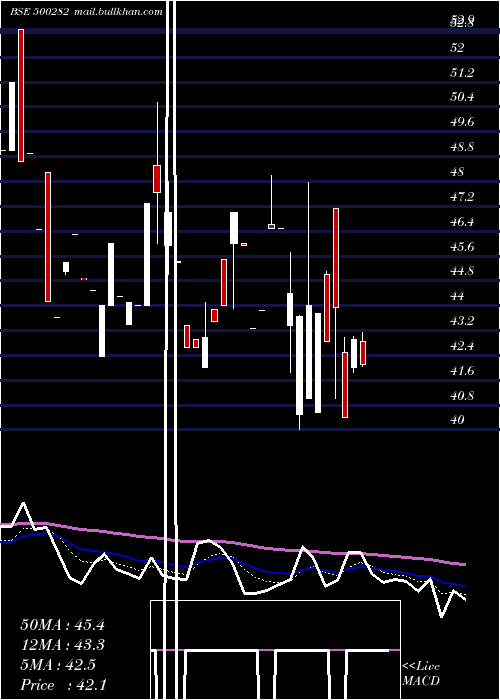Click the mail.bullkhan.com watermark text
Image resolution: width=500 pixels, height=700 pixels.
117,12
